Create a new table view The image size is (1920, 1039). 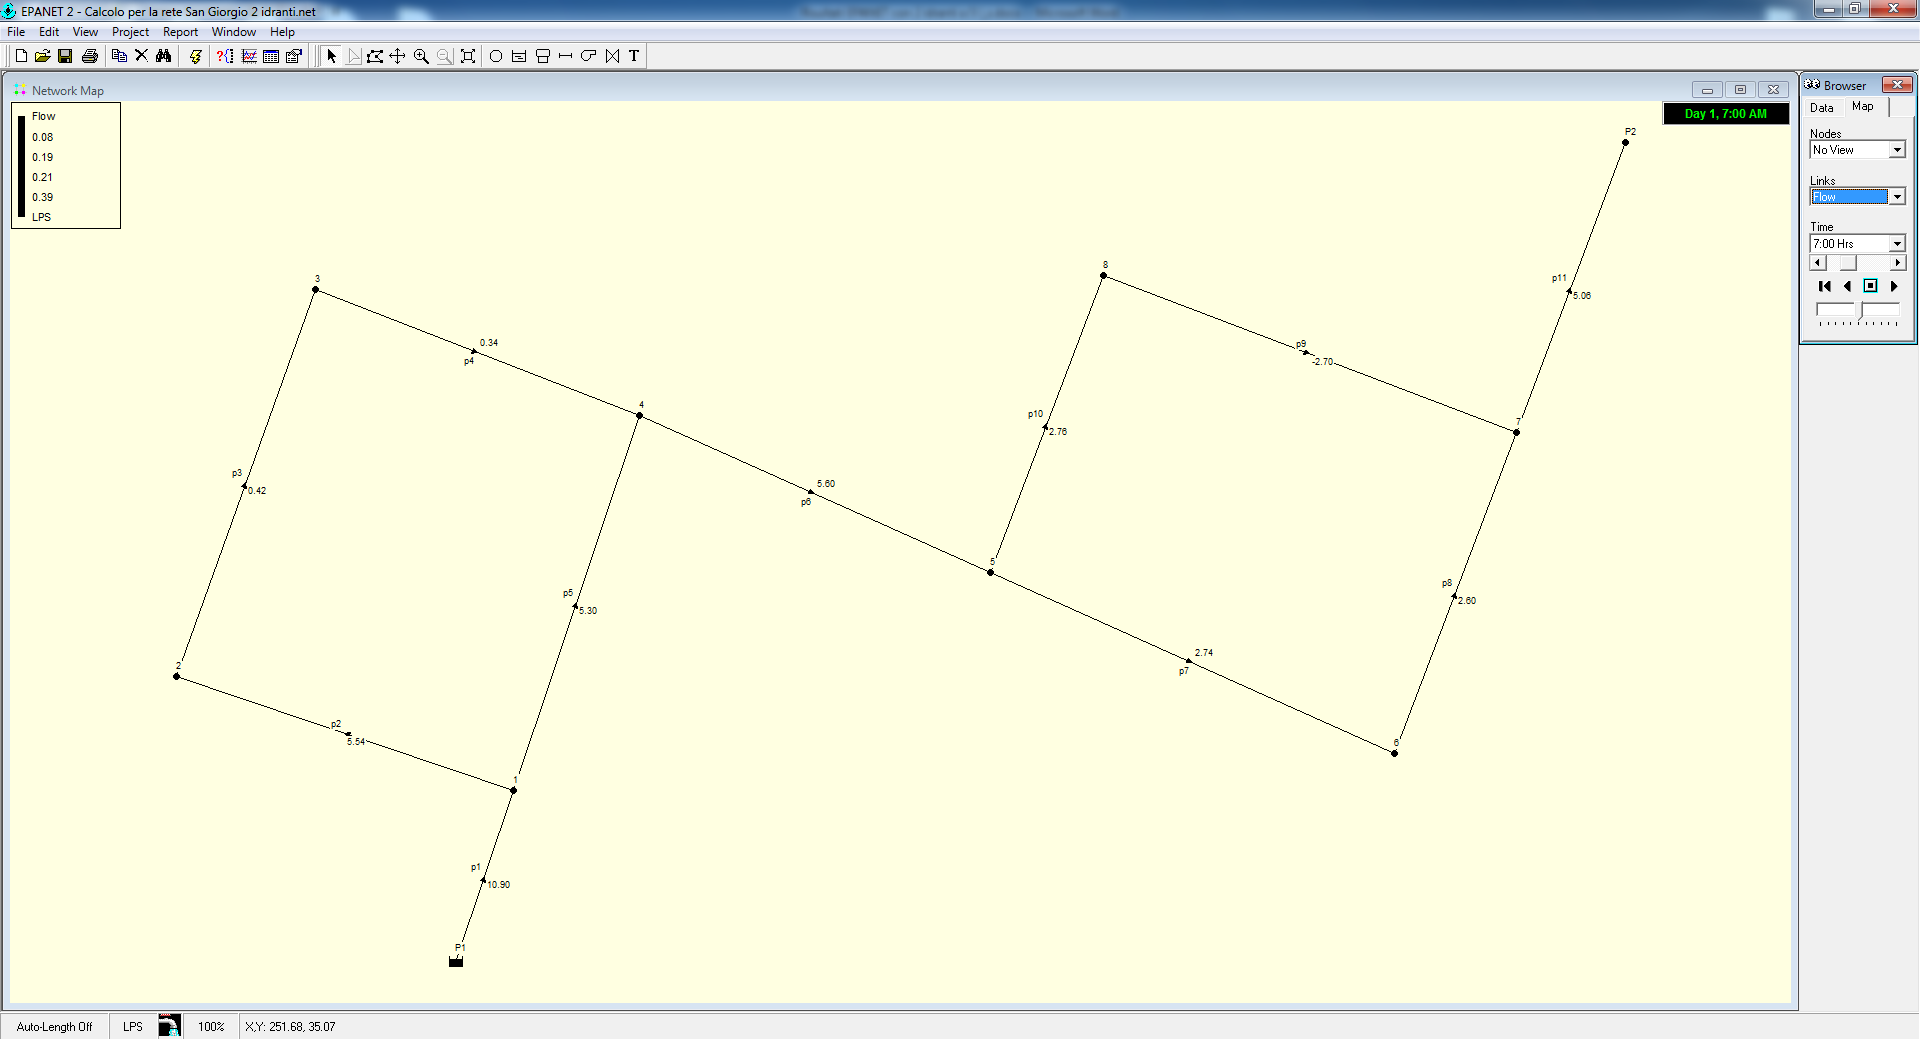271,56
